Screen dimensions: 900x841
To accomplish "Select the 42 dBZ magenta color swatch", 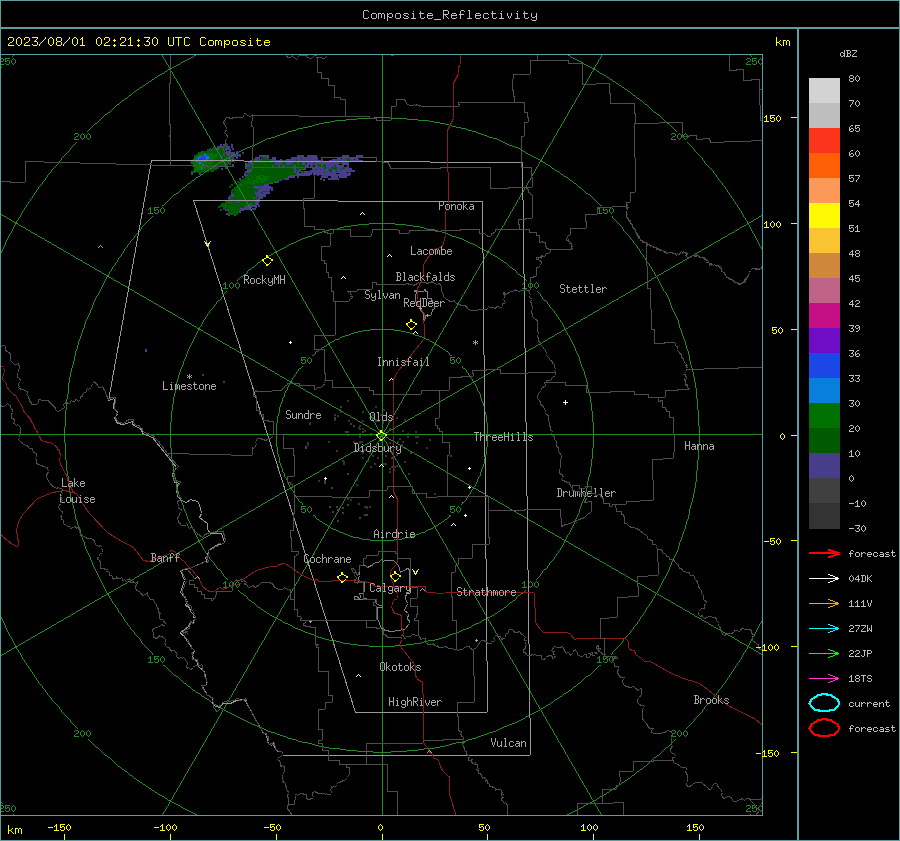I will tap(824, 316).
